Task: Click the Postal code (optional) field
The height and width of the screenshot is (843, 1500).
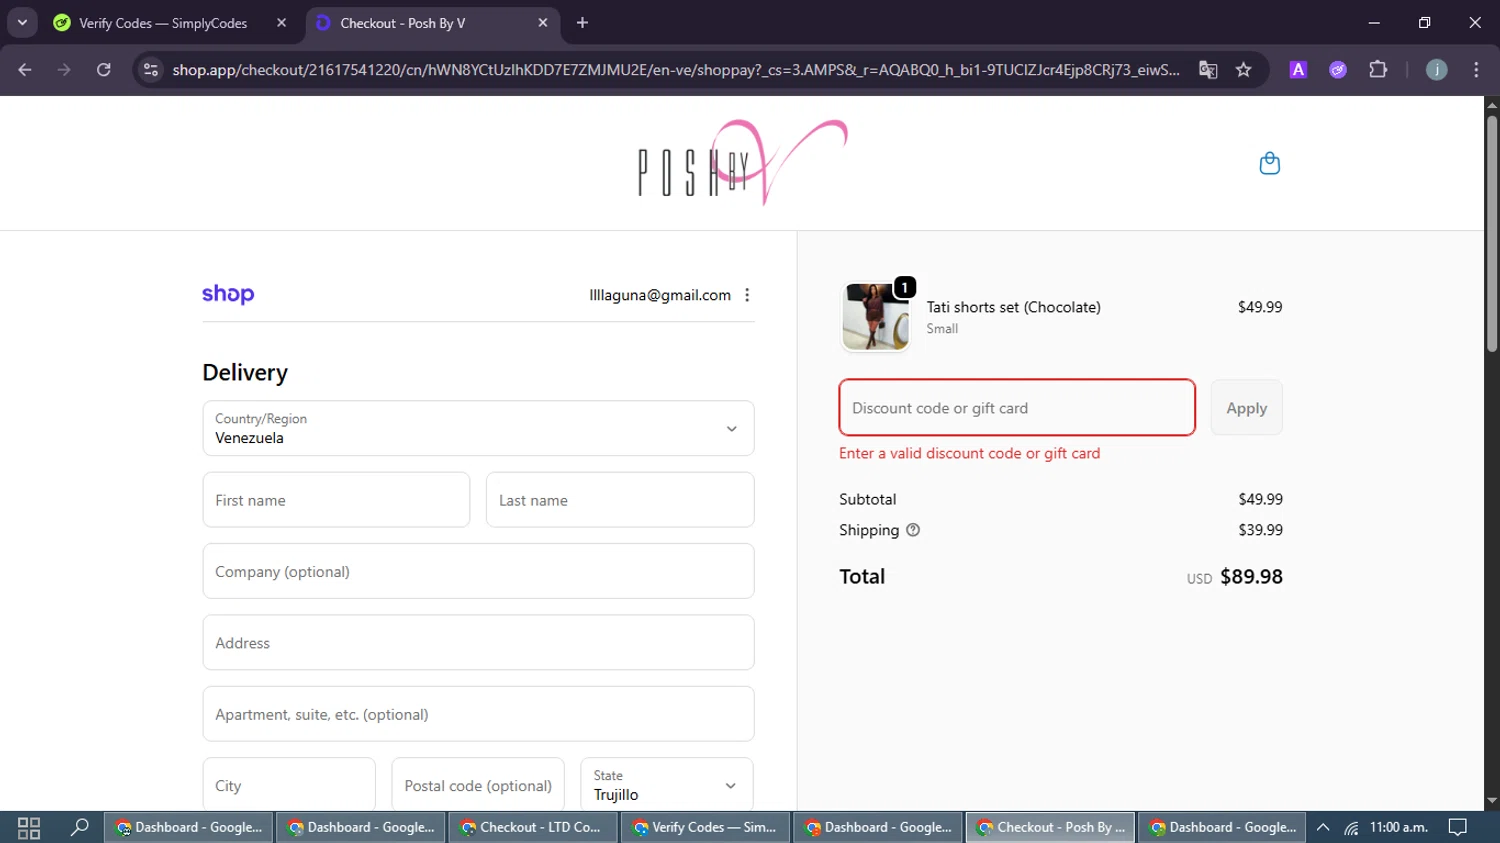Action: pos(478,785)
